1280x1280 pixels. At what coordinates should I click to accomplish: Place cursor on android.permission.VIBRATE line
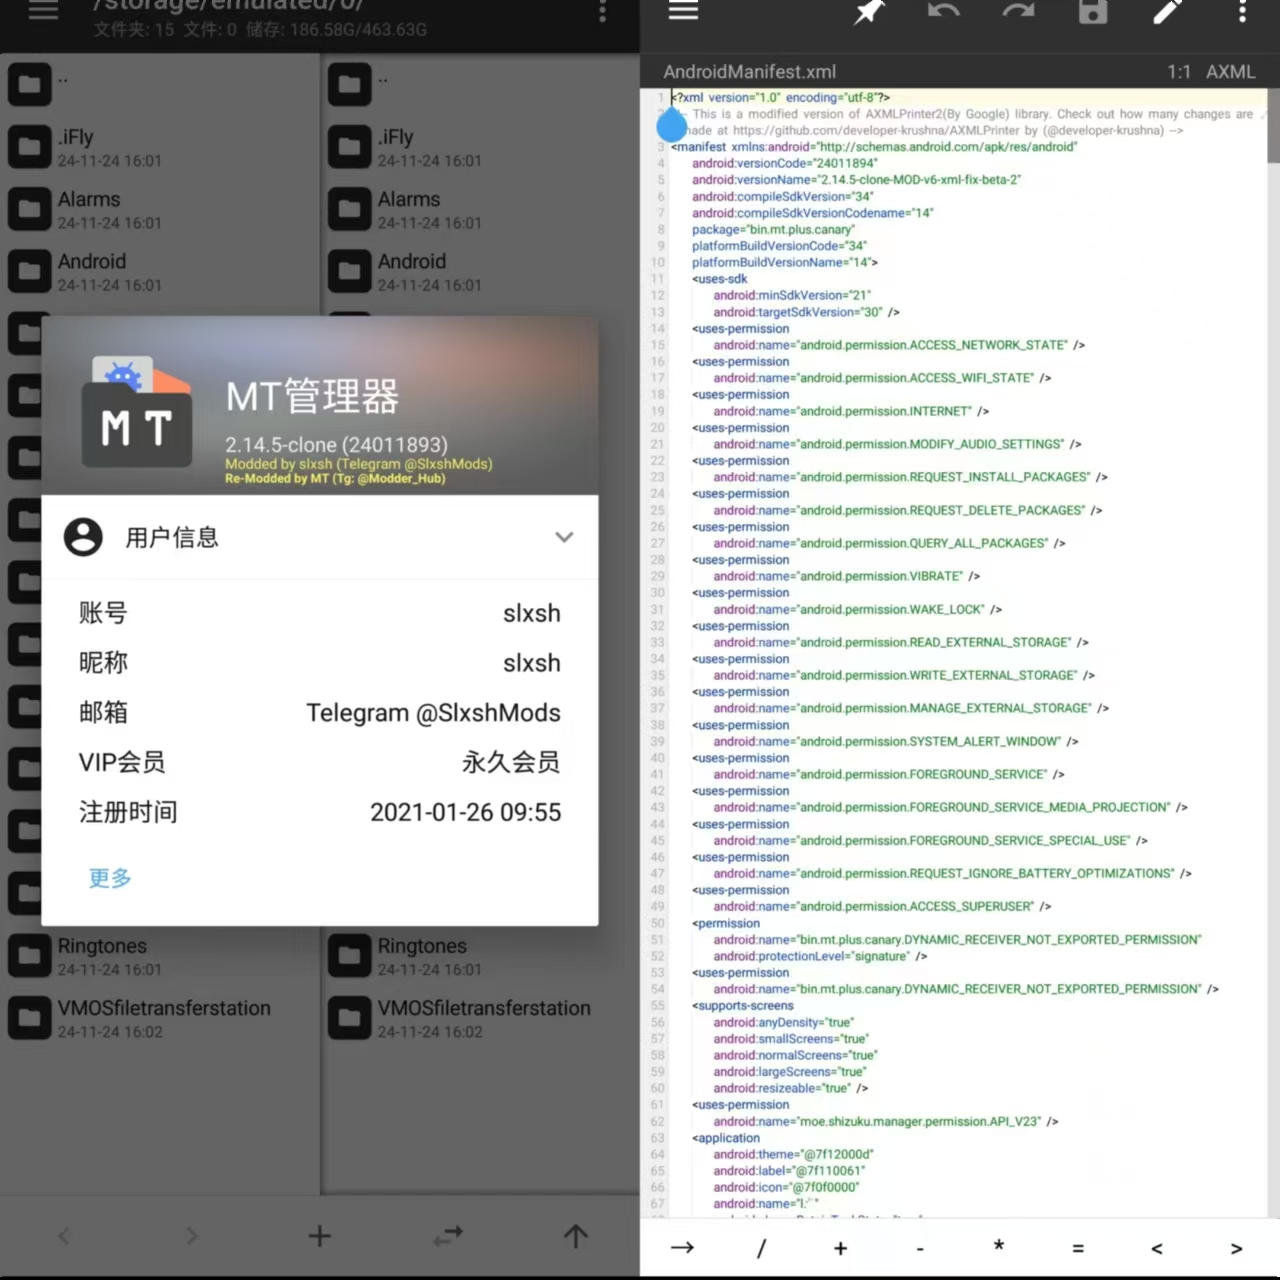point(846,576)
